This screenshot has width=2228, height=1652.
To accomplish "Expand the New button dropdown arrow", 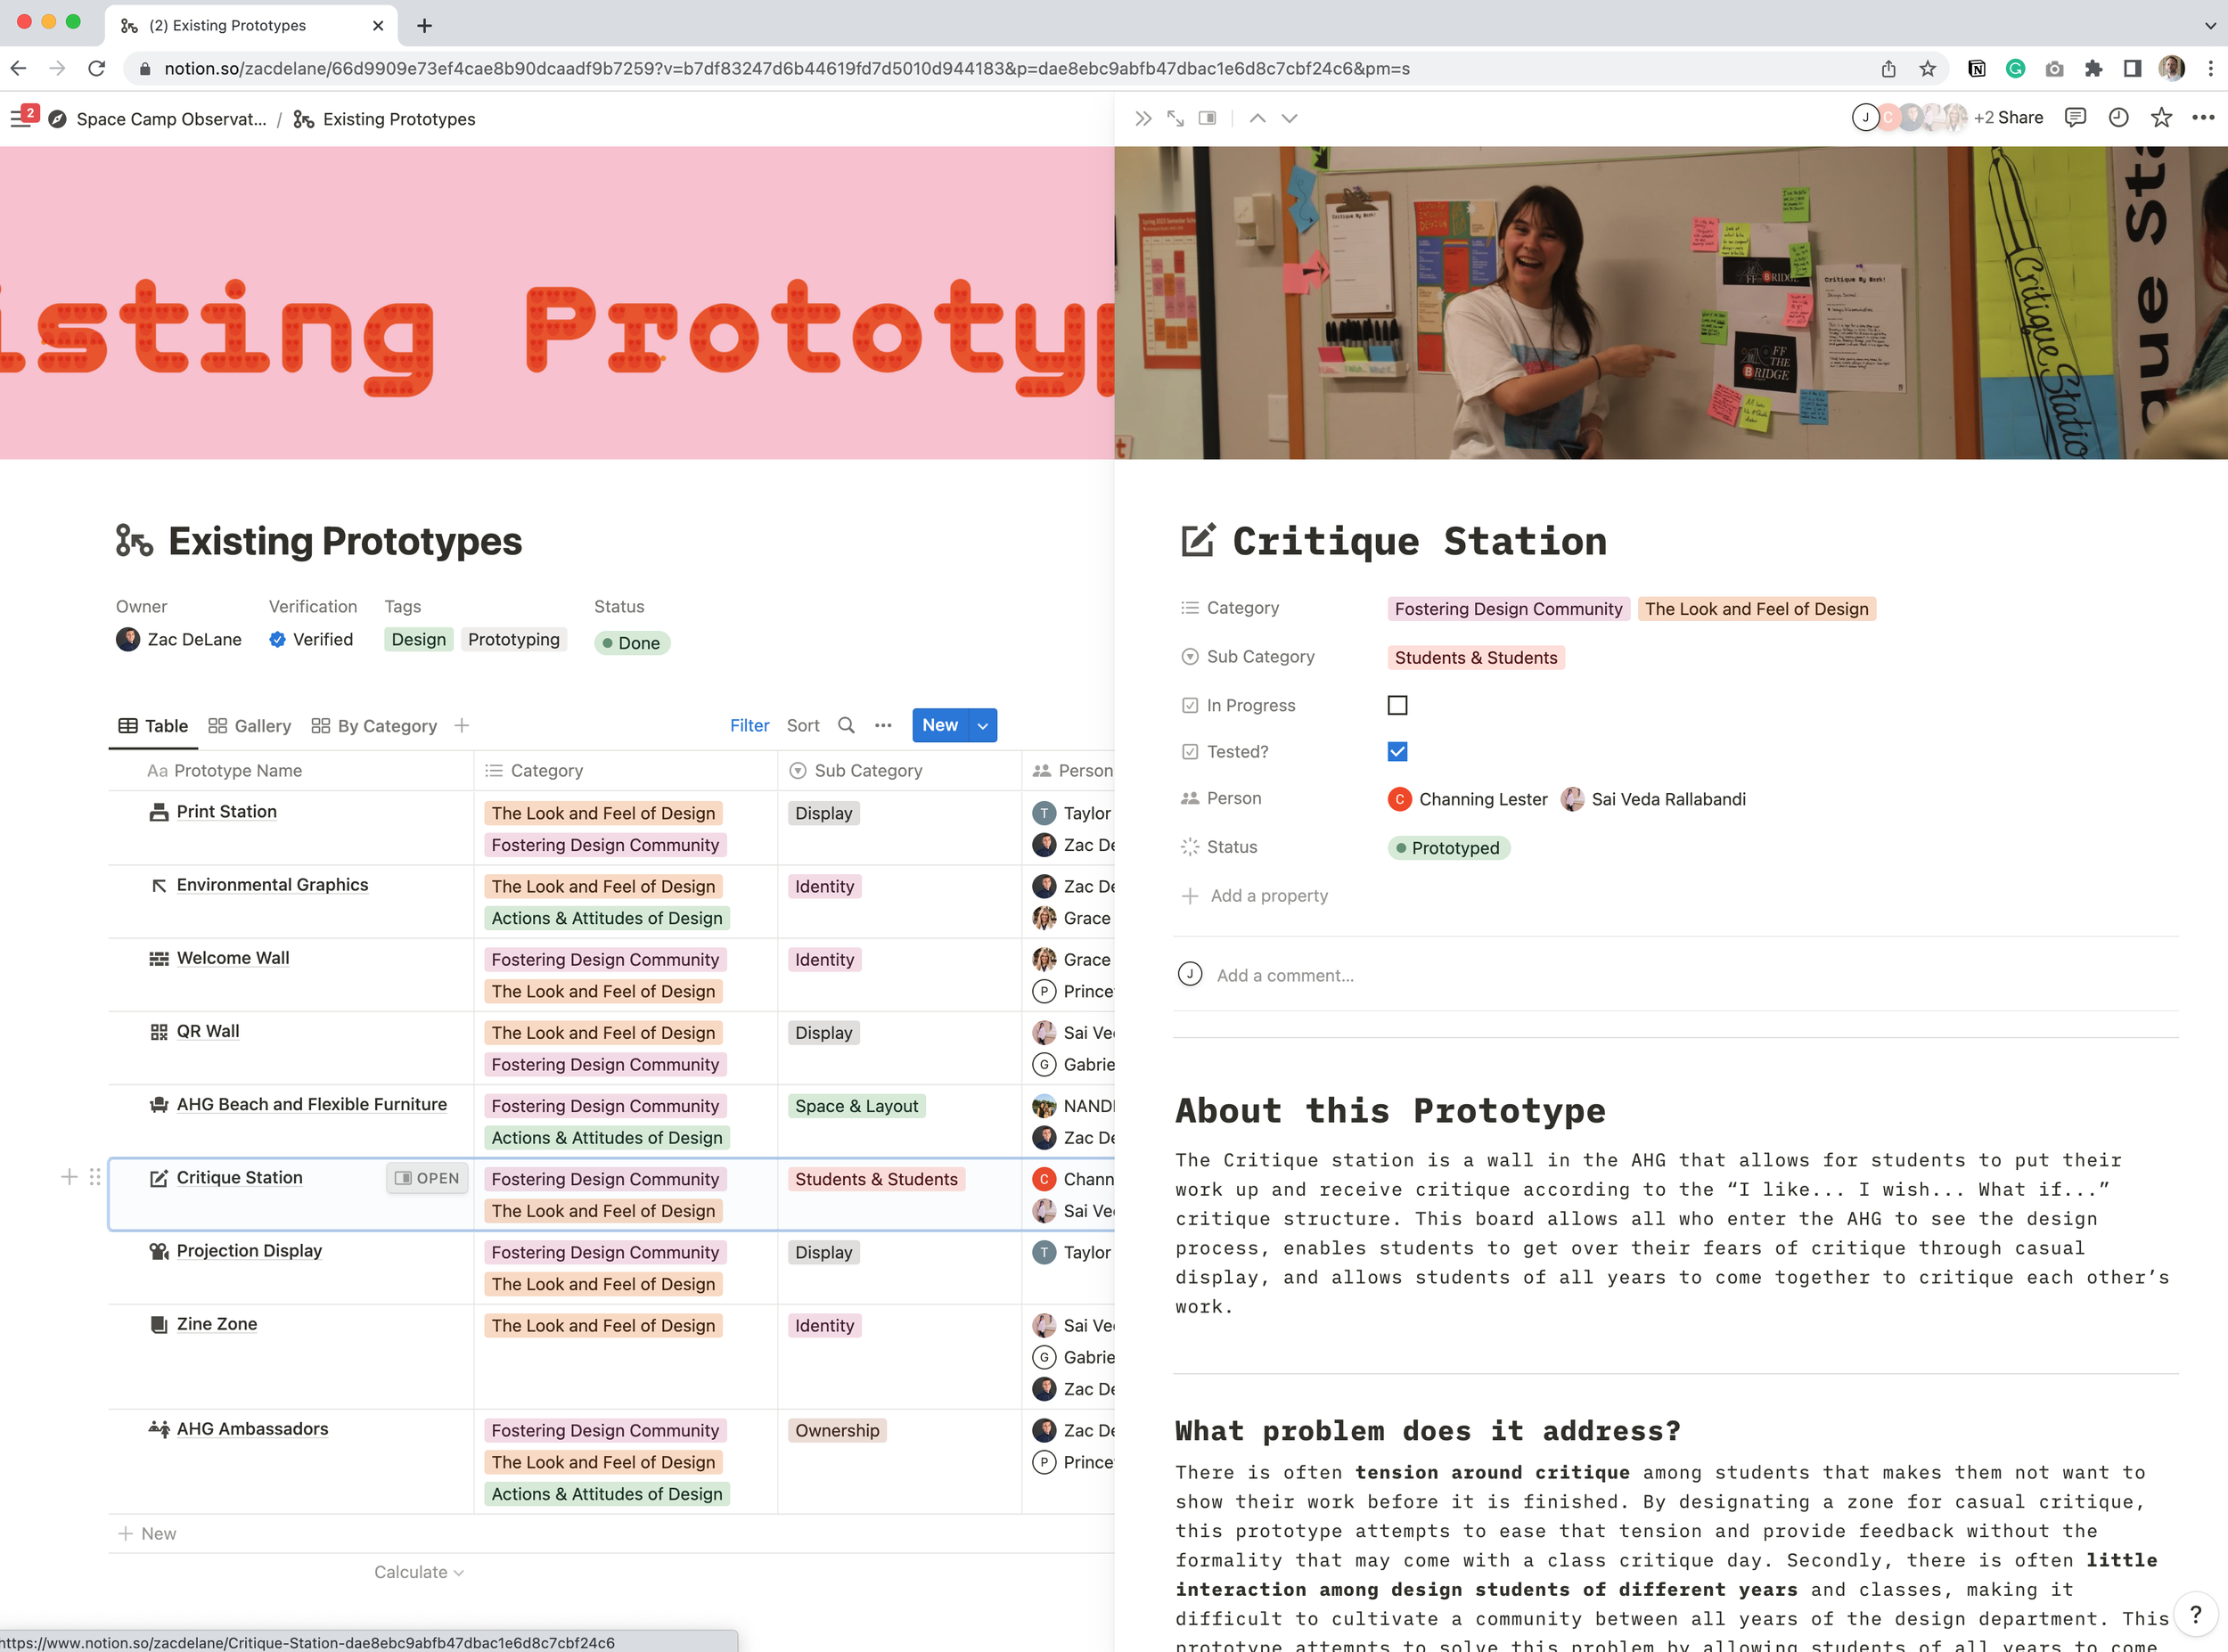I will point(983,725).
